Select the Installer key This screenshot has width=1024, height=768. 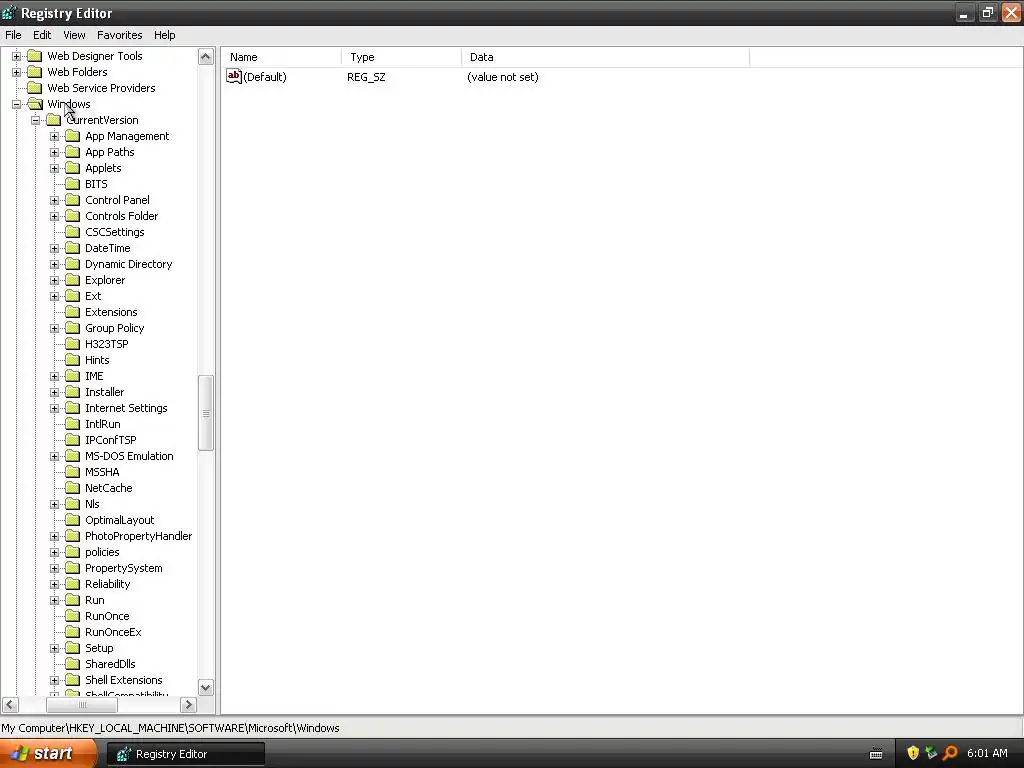click(104, 392)
